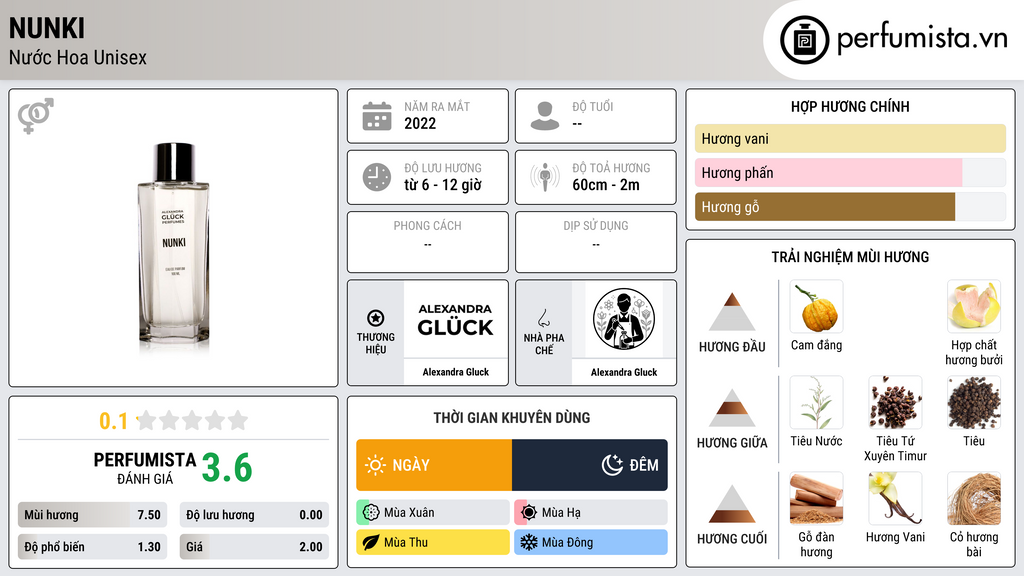Click the Trải nghiệm mùi hương heading
The height and width of the screenshot is (576, 1024).
pyautogui.click(x=850, y=257)
